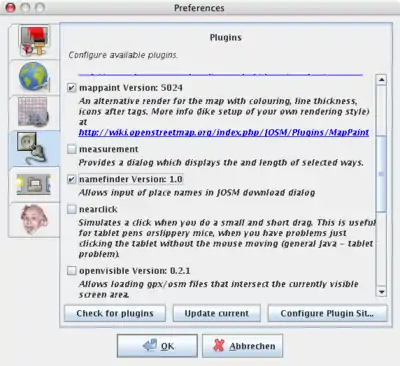Screen dimensions: 400x366
Task: Open the printer toolbar settings tab
Action: pyautogui.click(x=34, y=184)
